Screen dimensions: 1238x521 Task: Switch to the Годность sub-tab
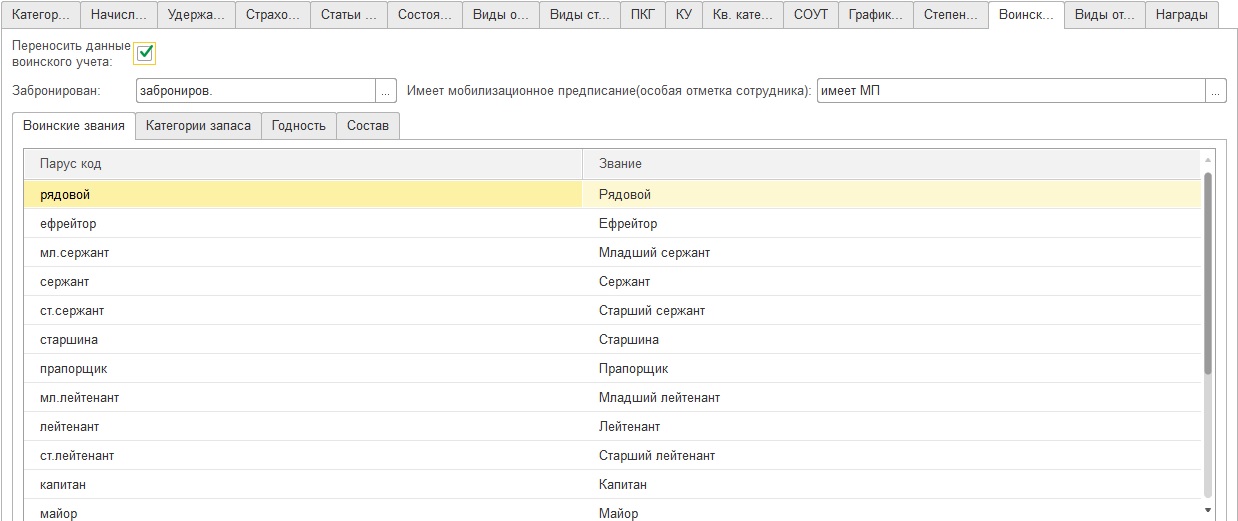click(x=299, y=126)
